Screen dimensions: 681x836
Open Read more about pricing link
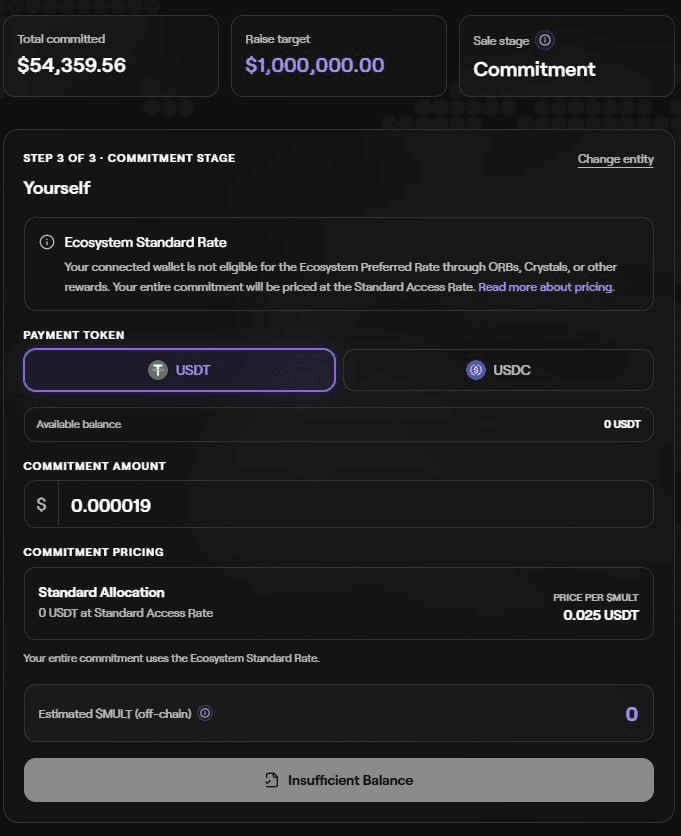point(546,287)
